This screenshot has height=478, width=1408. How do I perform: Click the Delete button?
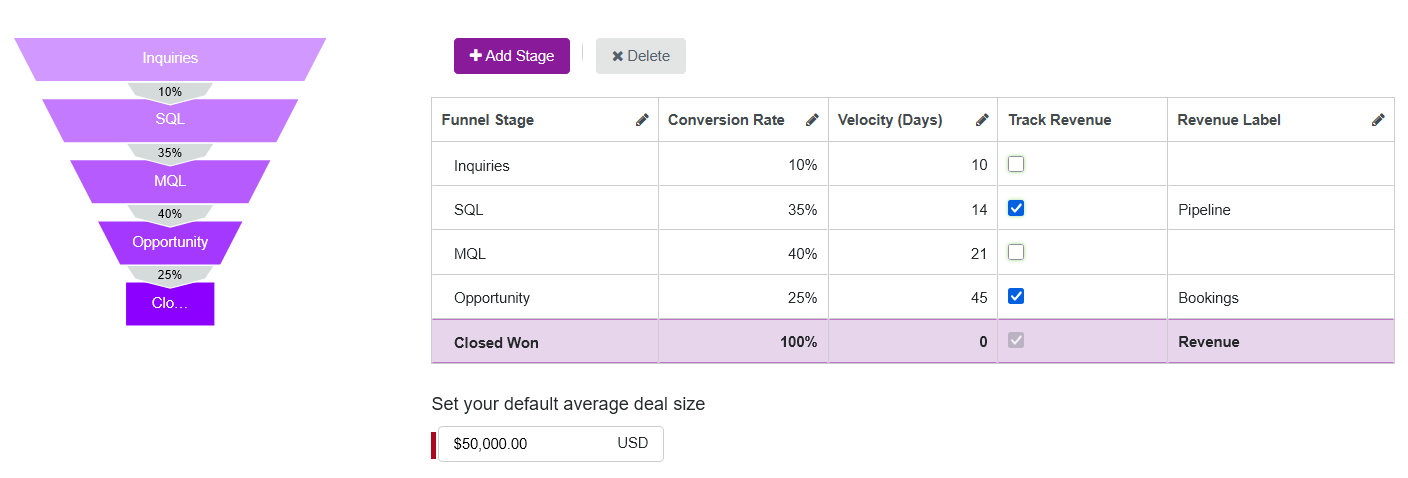[640, 56]
